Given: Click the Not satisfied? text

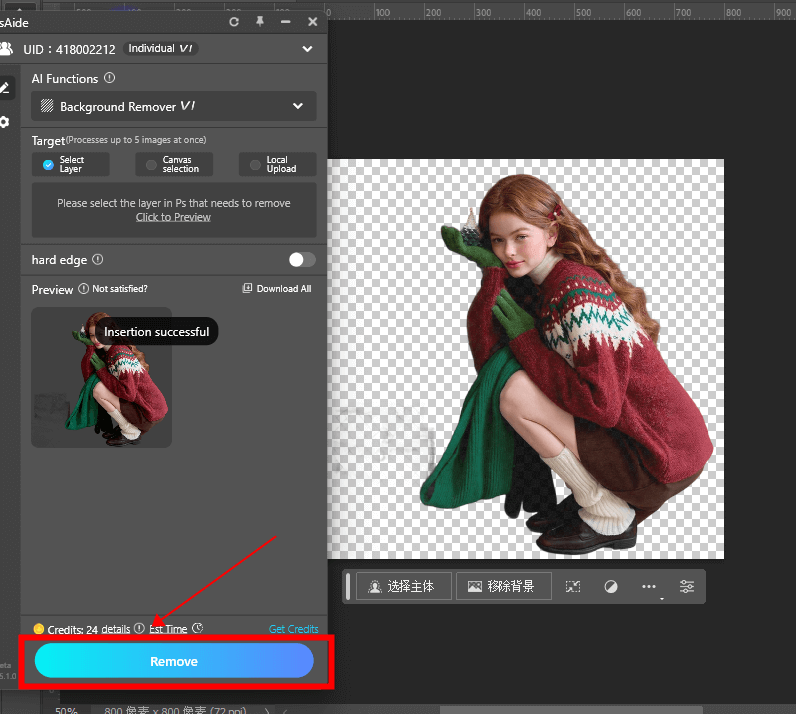Looking at the screenshot, I should (x=120, y=288).
